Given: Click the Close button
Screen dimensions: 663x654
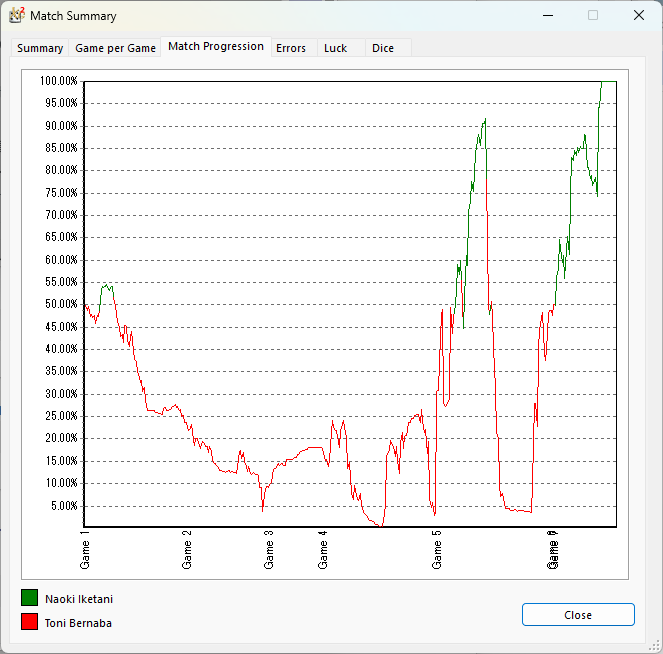Looking at the screenshot, I should 578,615.
